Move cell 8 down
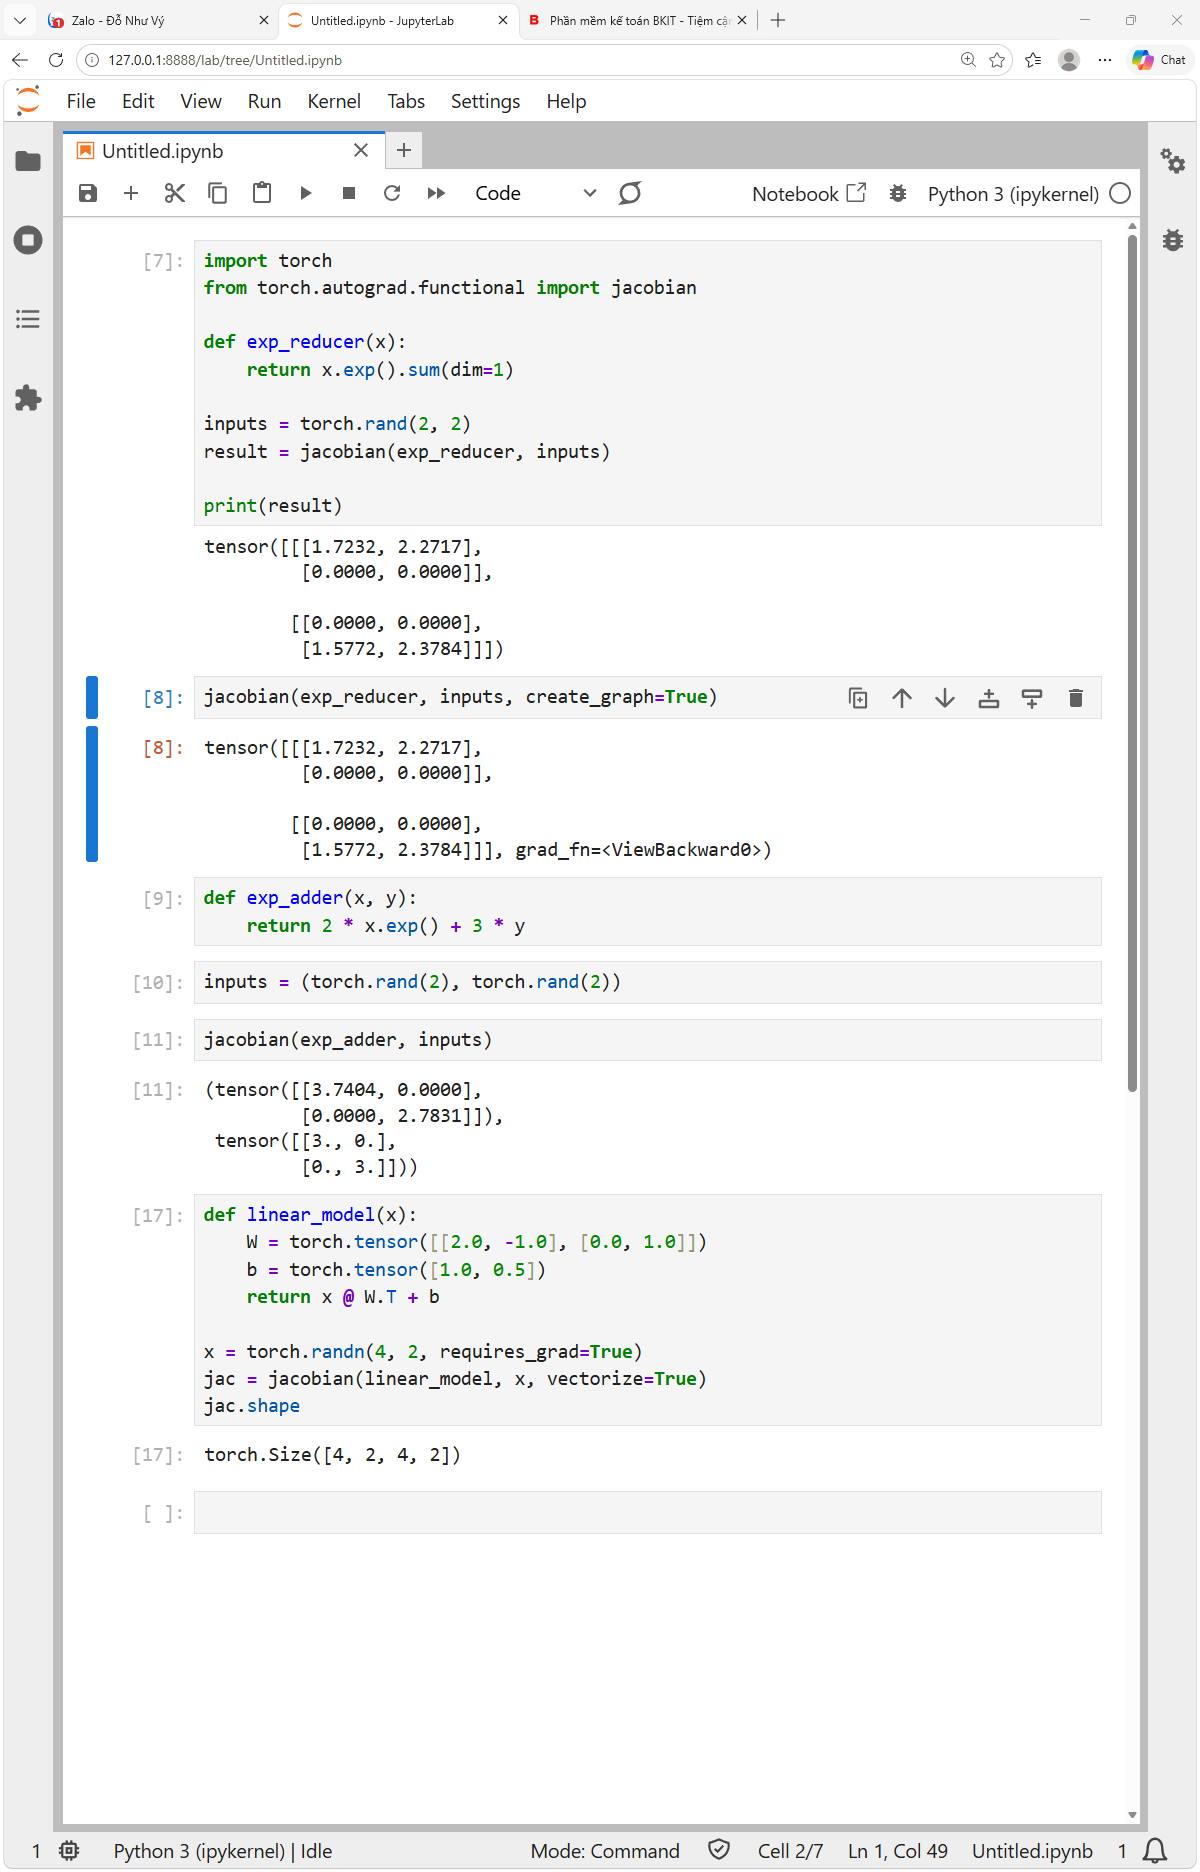The image size is (1200, 1872). [x=945, y=698]
